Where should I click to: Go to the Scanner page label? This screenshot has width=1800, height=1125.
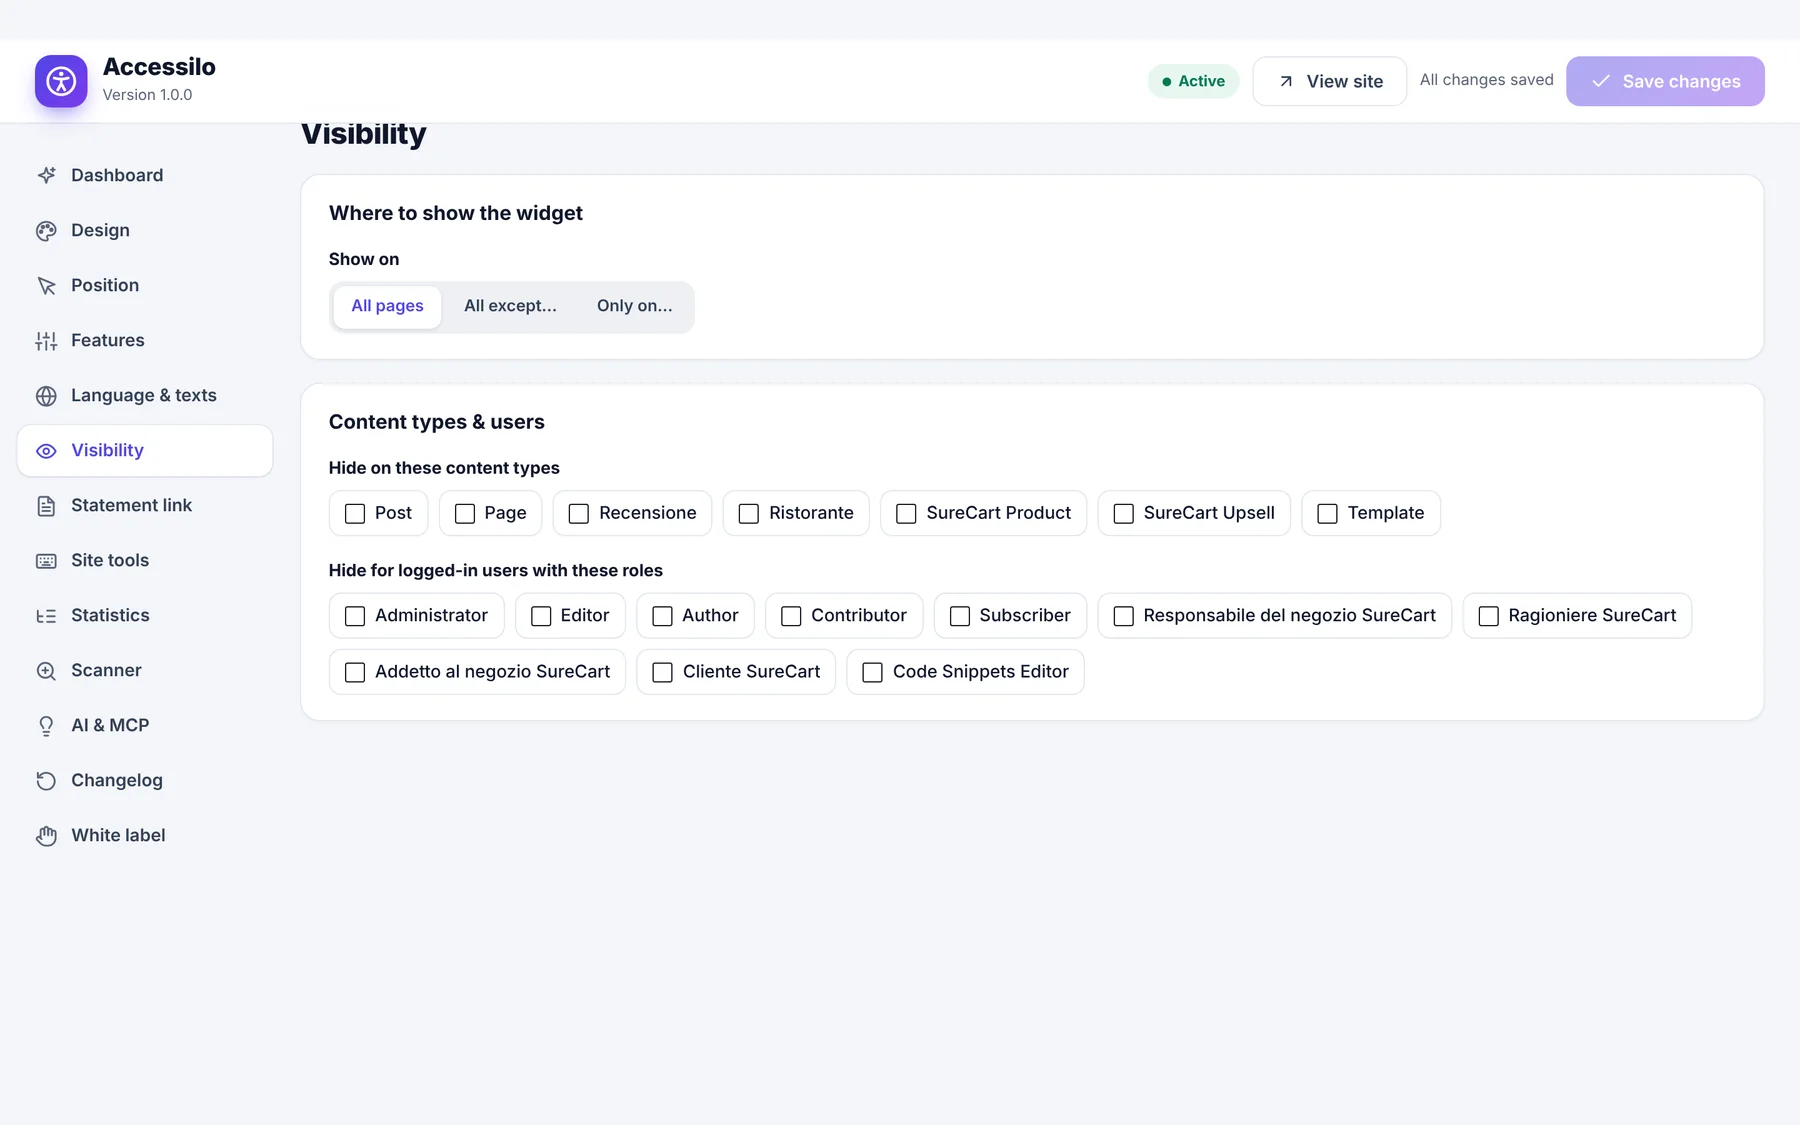coord(106,671)
